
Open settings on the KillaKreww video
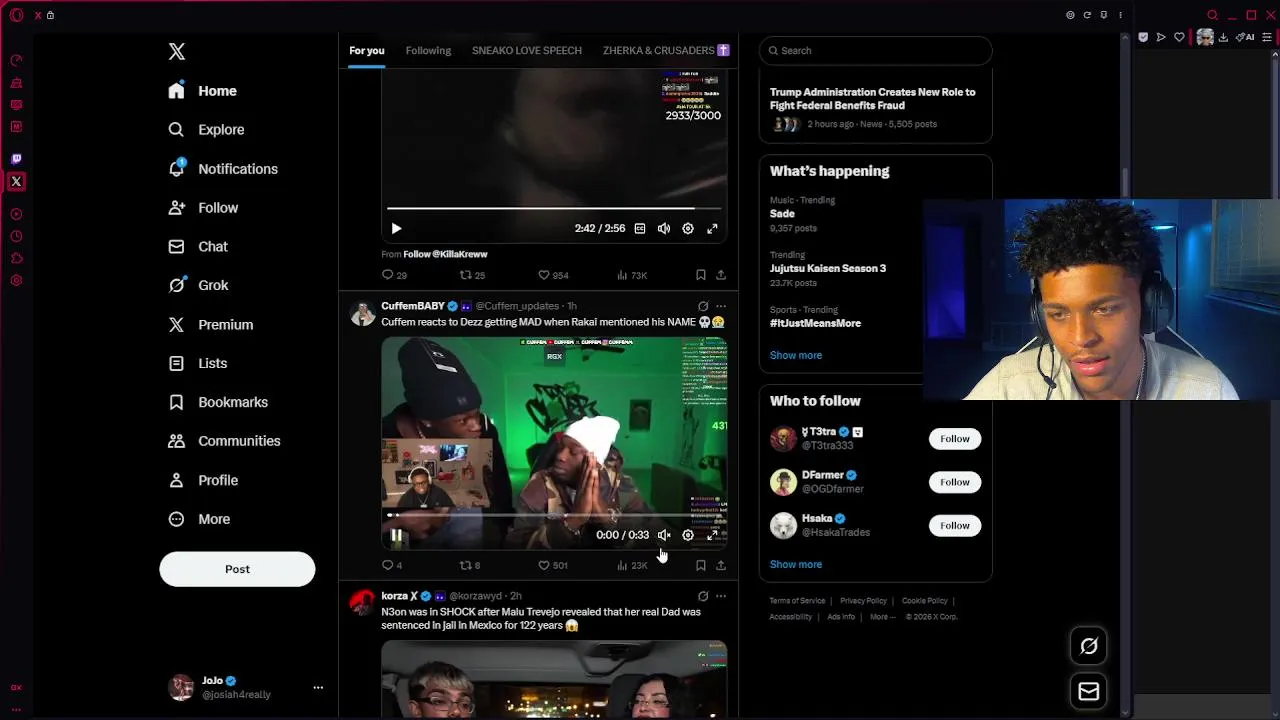click(x=688, y=228)
